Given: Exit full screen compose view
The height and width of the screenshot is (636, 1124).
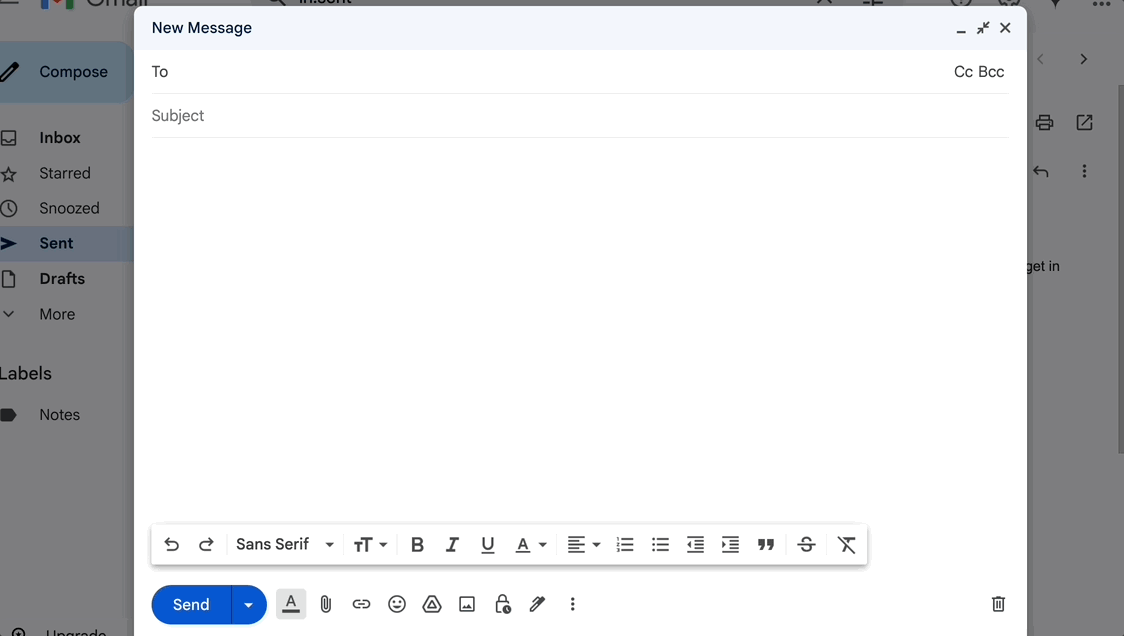Looking at the screenshot, I should pos(983,28).
